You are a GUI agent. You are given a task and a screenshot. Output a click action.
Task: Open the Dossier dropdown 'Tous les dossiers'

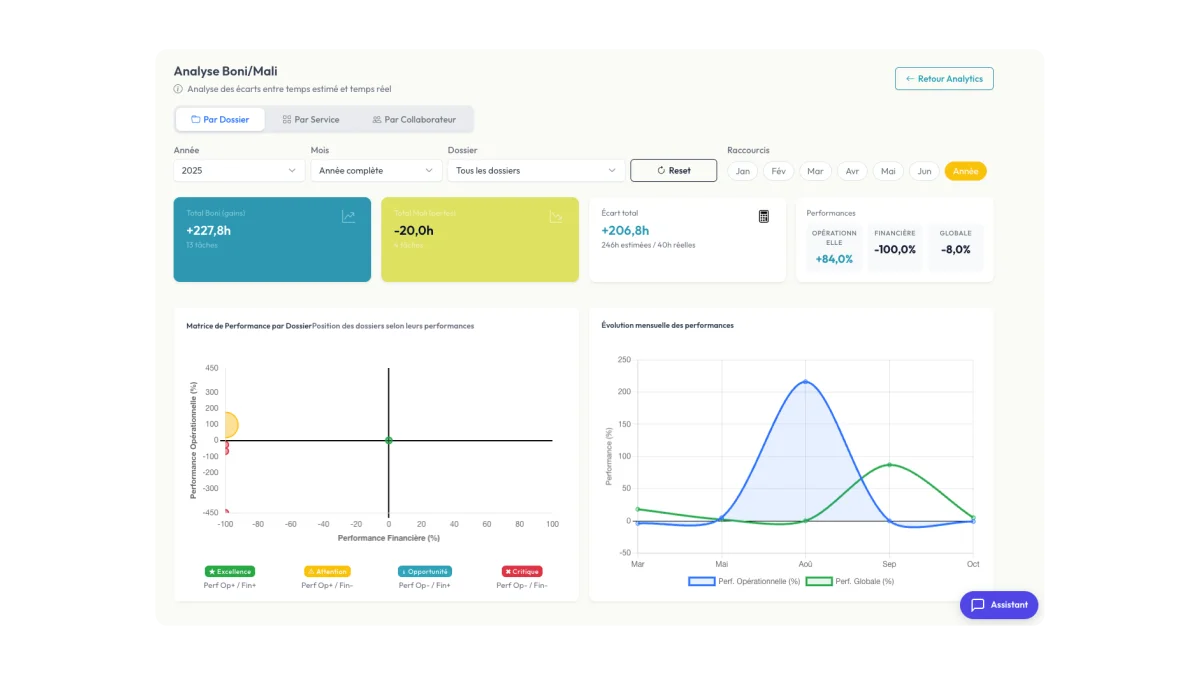[536, 171]
